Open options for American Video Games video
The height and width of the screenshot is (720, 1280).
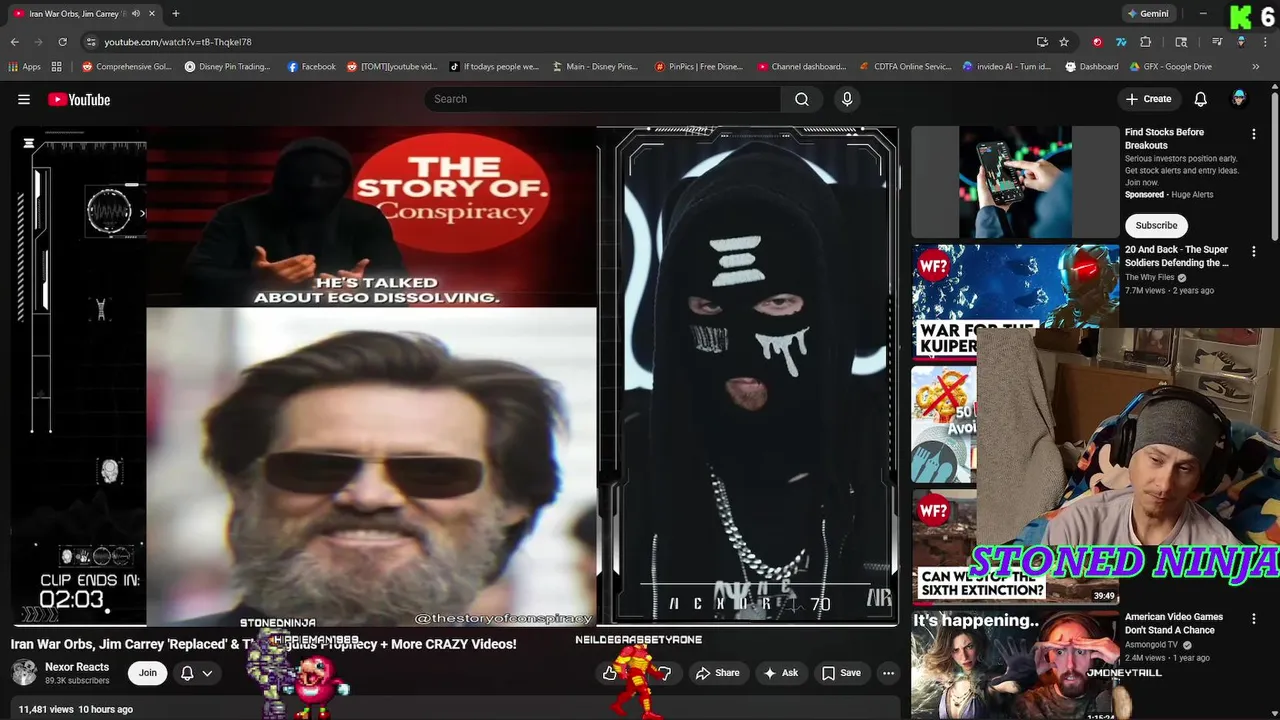(1253, 619)
